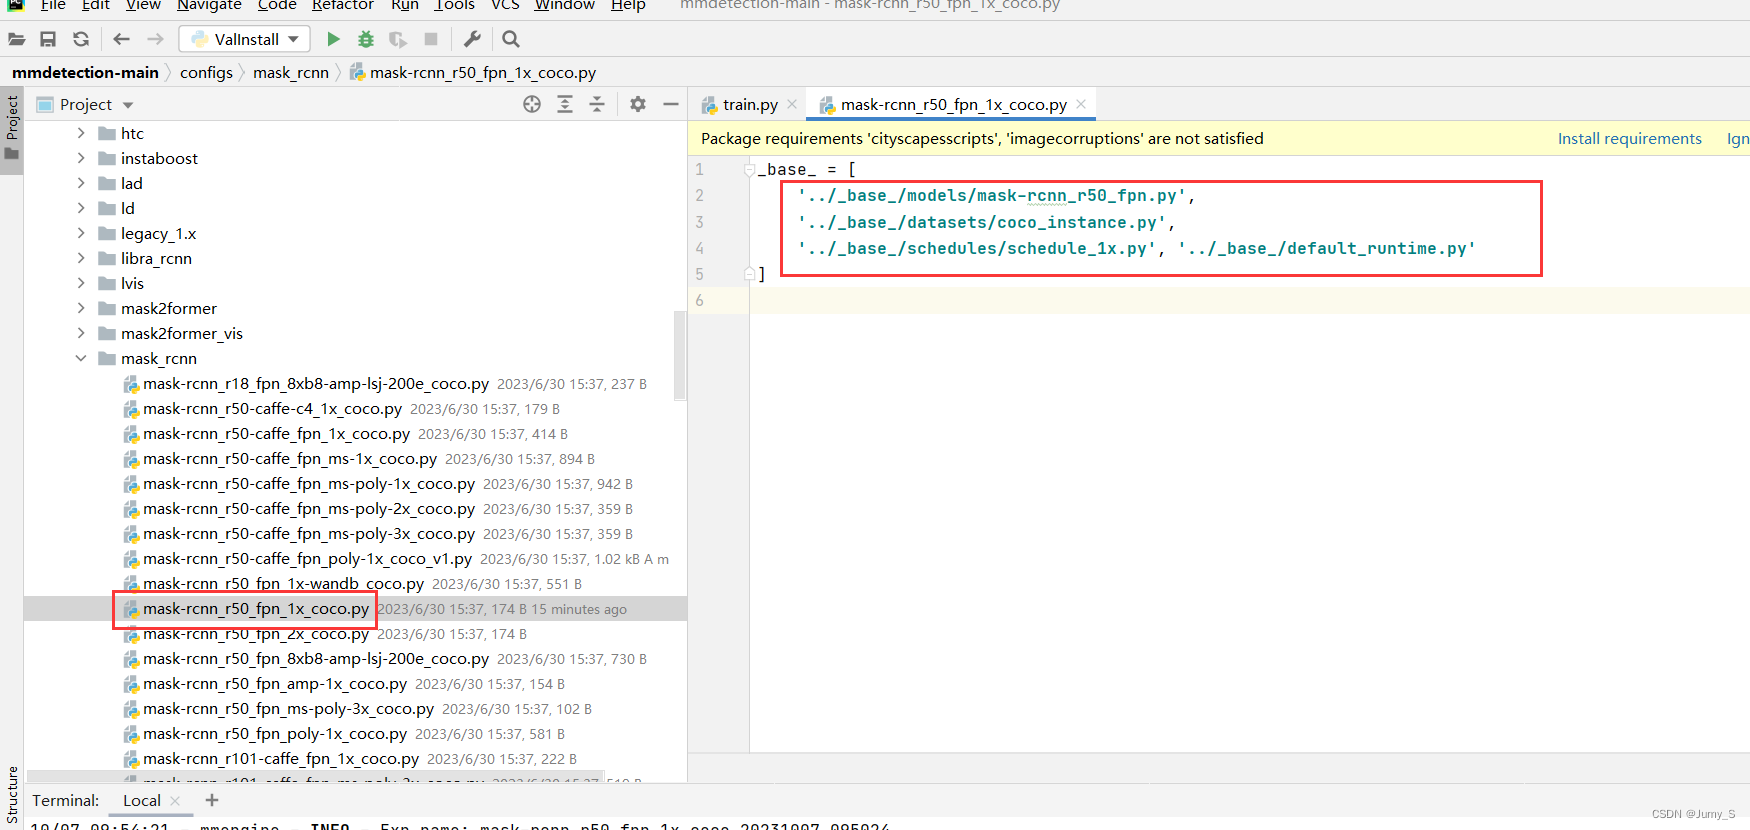Expand the htc folder

81,133
